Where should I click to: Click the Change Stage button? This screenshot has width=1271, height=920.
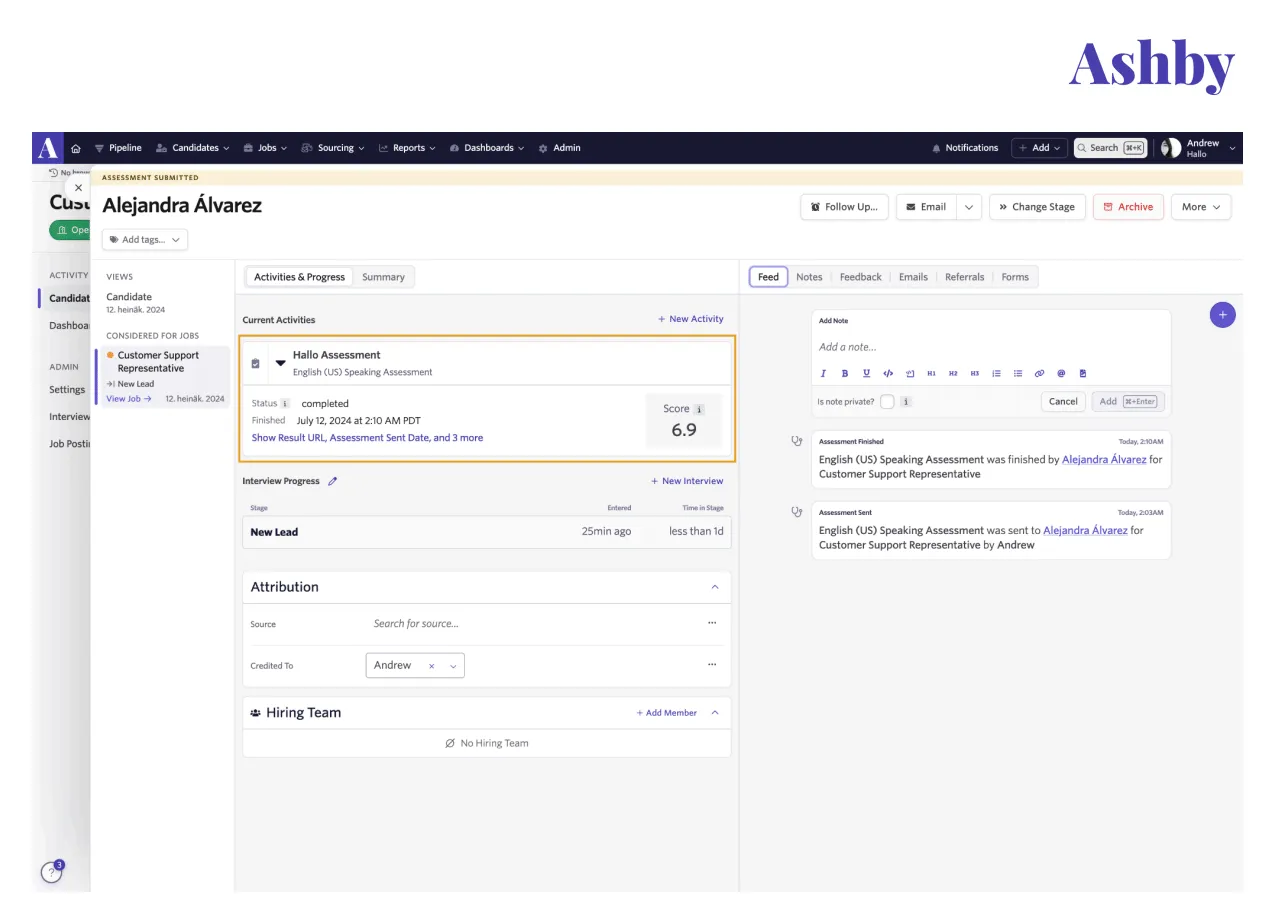(x=1037, y=207)
